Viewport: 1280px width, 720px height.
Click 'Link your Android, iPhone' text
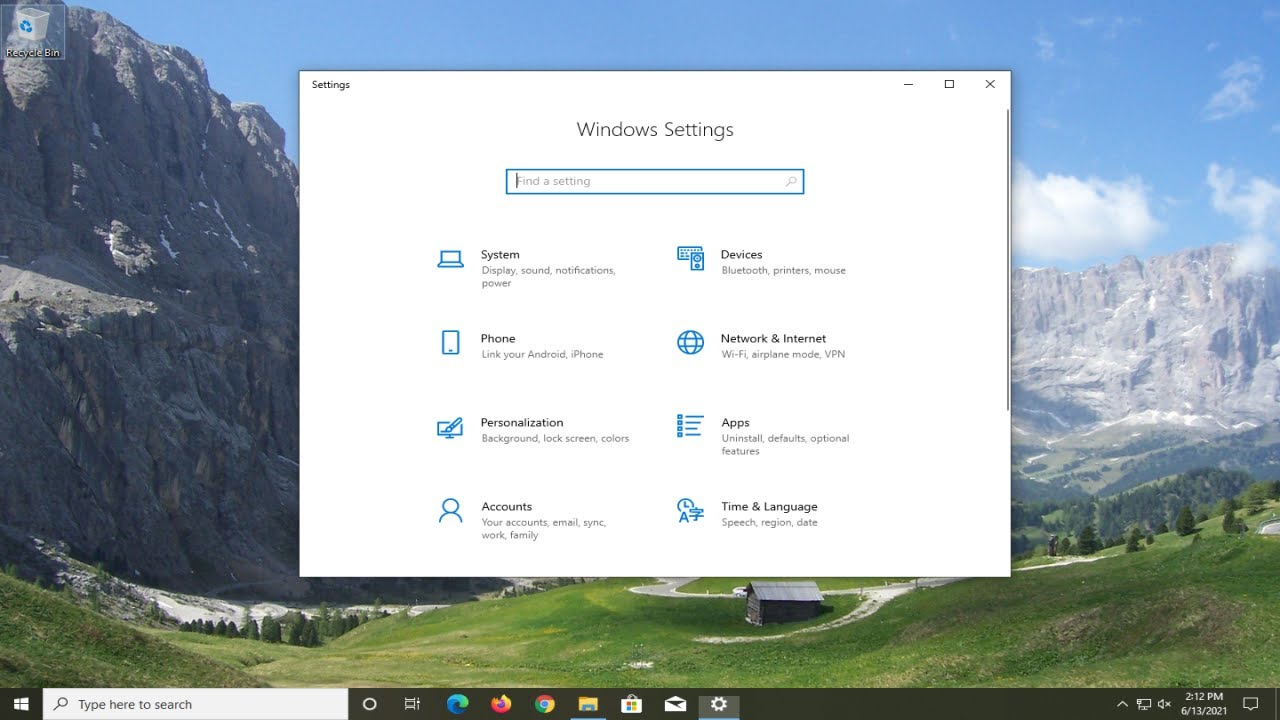(542, 354)
